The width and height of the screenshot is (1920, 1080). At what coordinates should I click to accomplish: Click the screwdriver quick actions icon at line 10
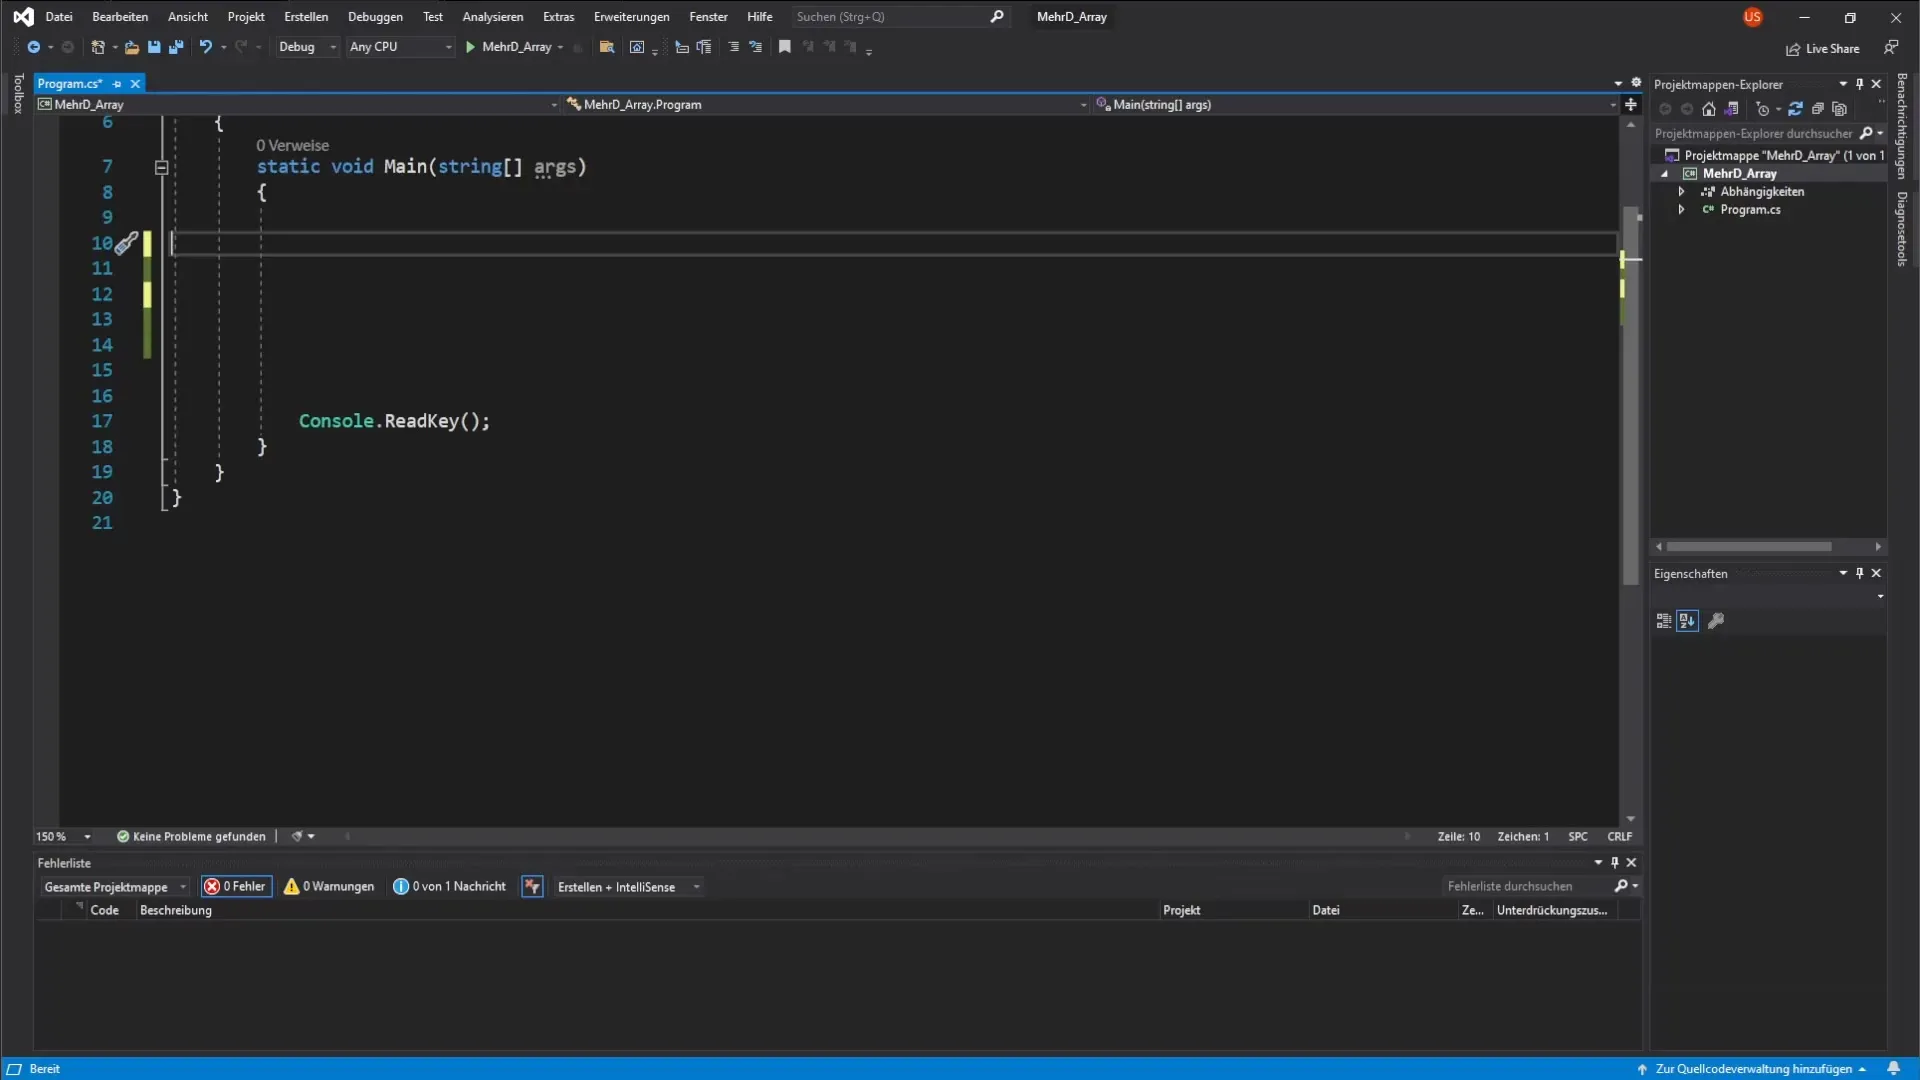point(126,243)
